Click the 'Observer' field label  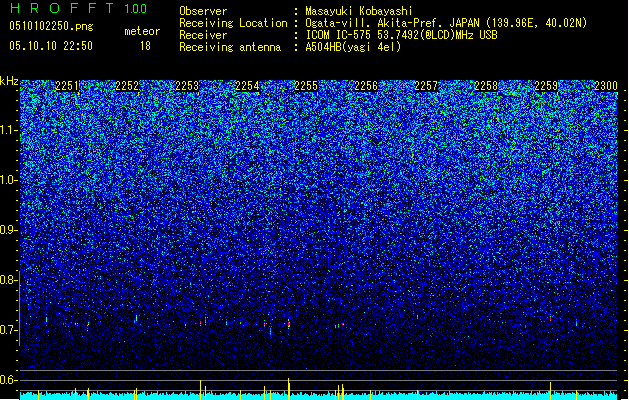tap(203, 11)
